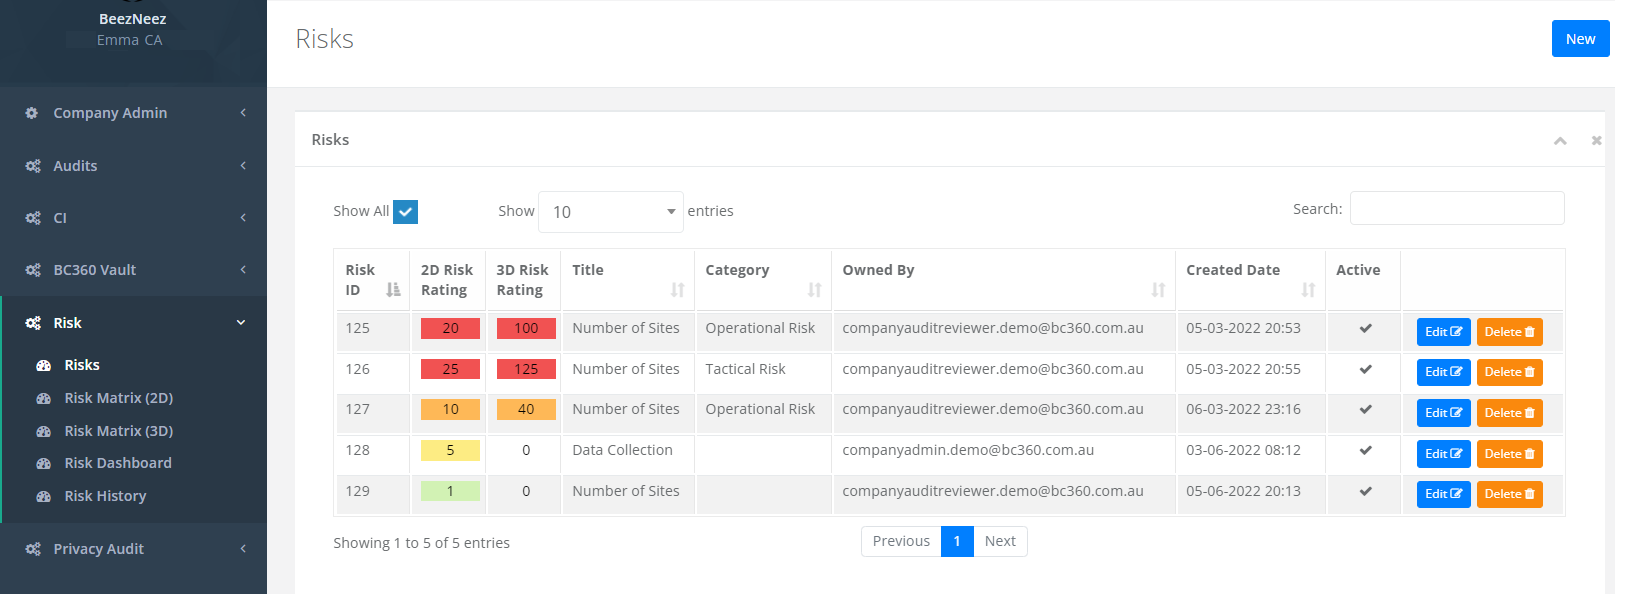The image size is (1626, 606).
Task: Expand the BC360 Vault menu arrow
Action: [x=243, y=270]
